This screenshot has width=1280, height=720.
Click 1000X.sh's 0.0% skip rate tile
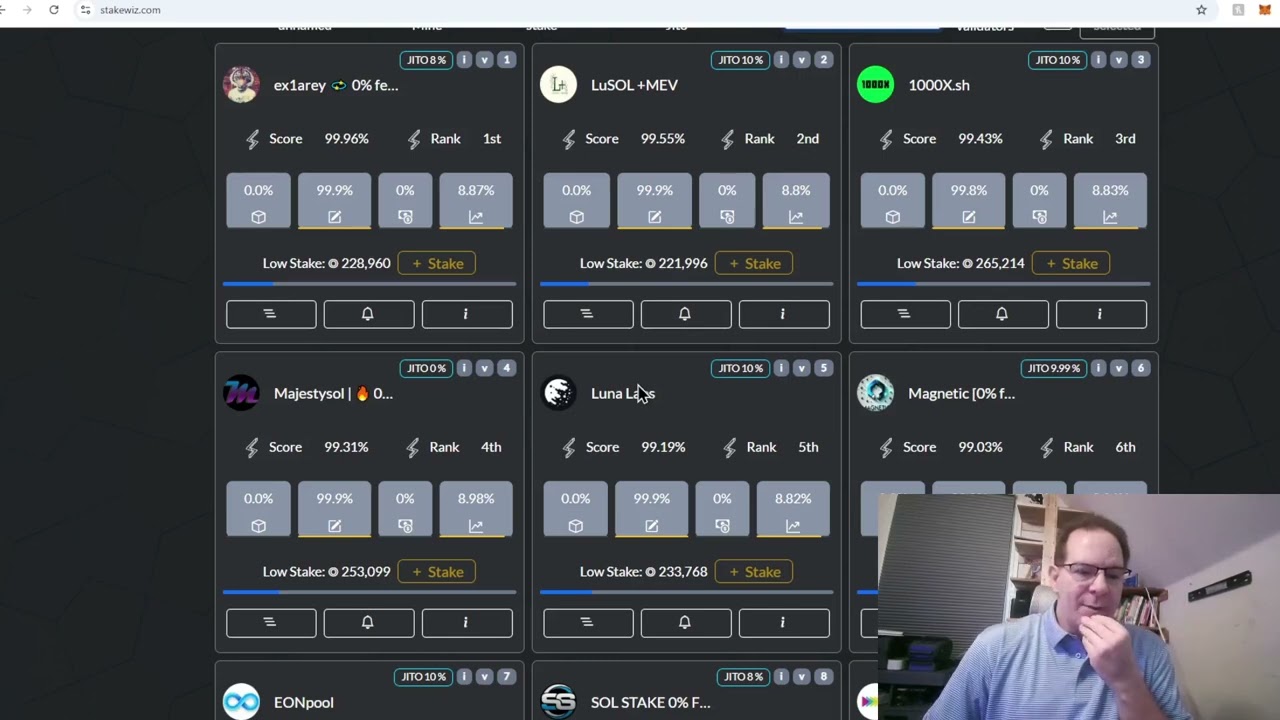[892, 201]
